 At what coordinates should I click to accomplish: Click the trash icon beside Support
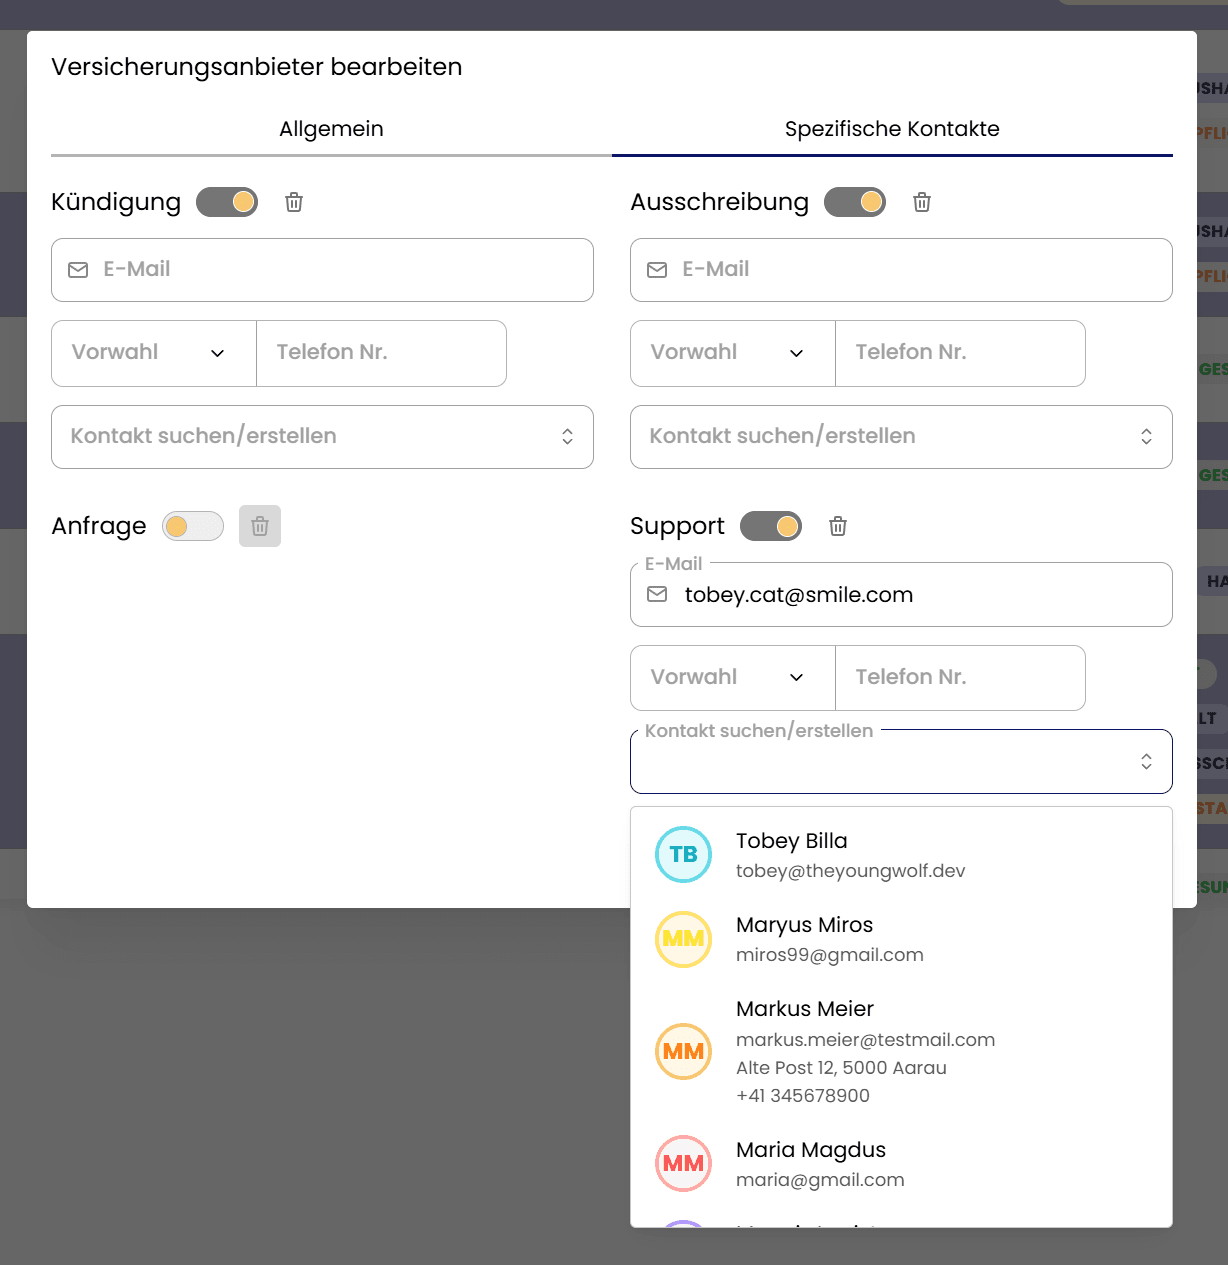(838, 526)
